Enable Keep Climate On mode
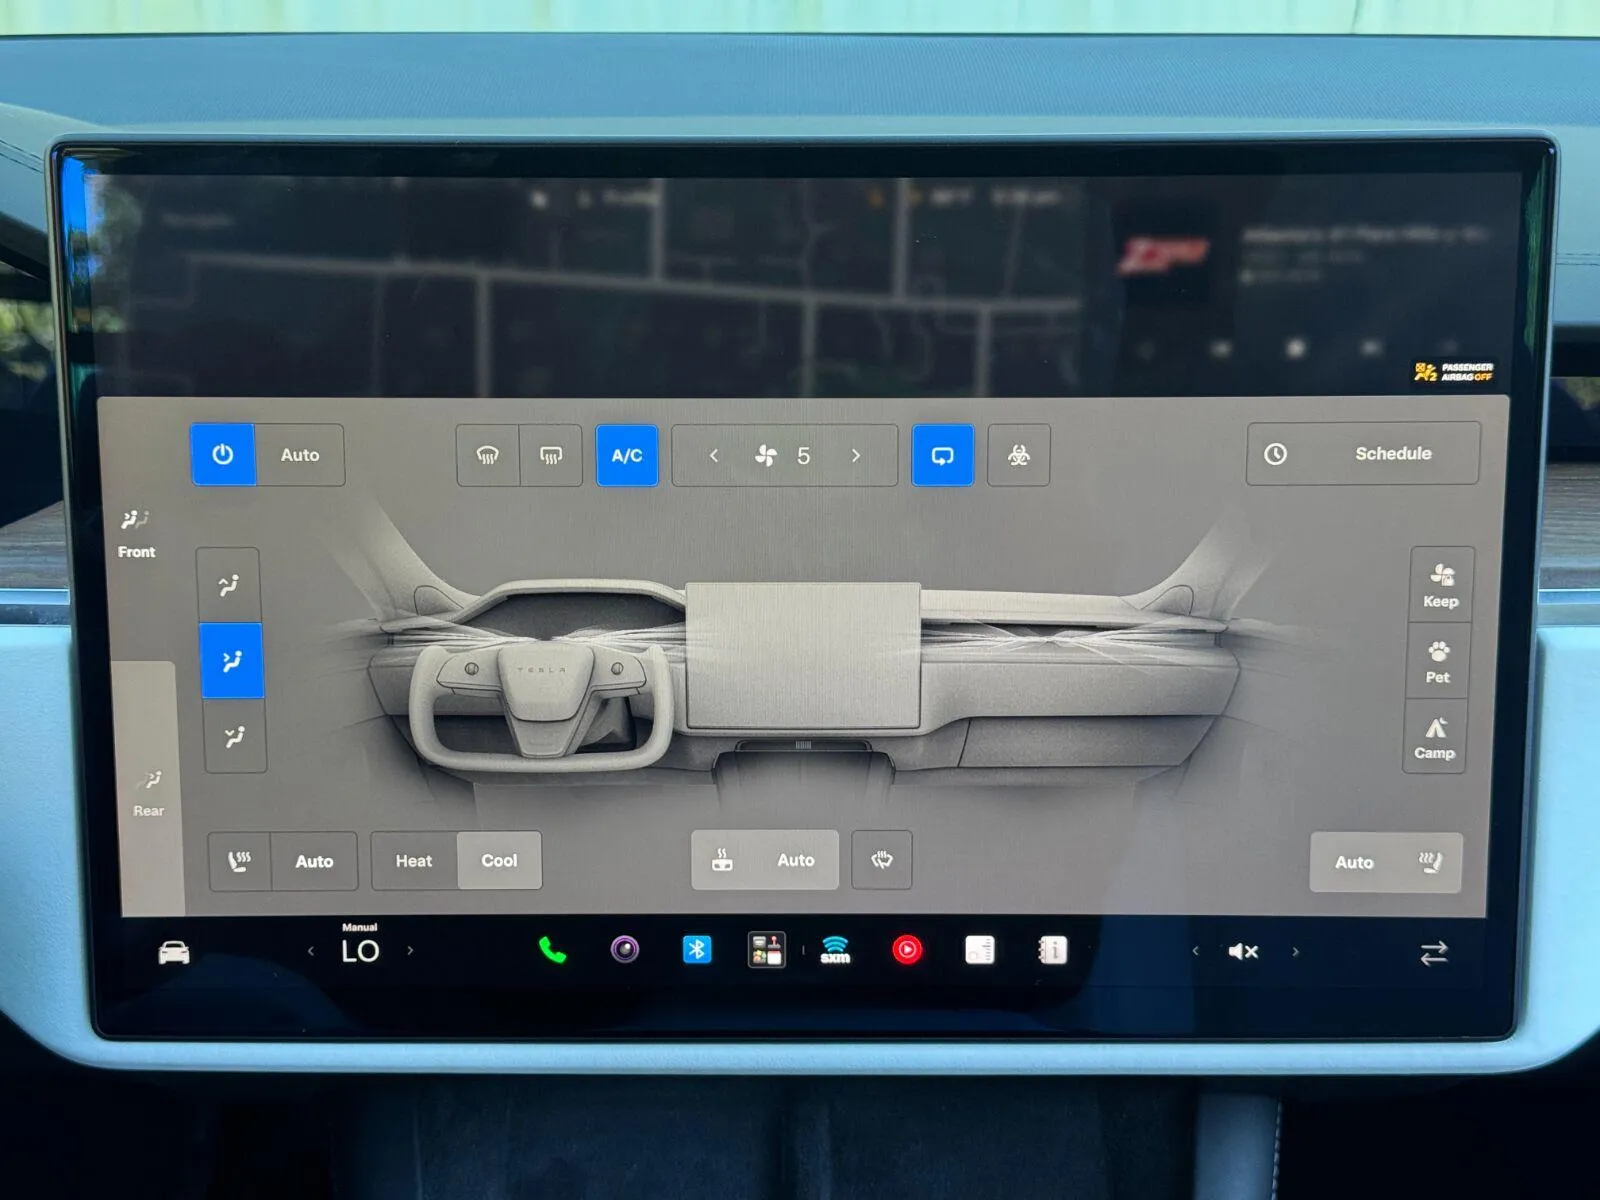 [x=1441, y=585]
